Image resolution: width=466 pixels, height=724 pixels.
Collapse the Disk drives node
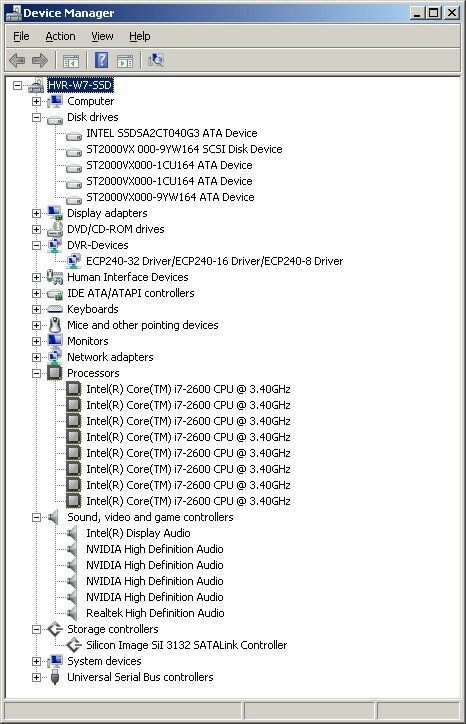(36, 117)
